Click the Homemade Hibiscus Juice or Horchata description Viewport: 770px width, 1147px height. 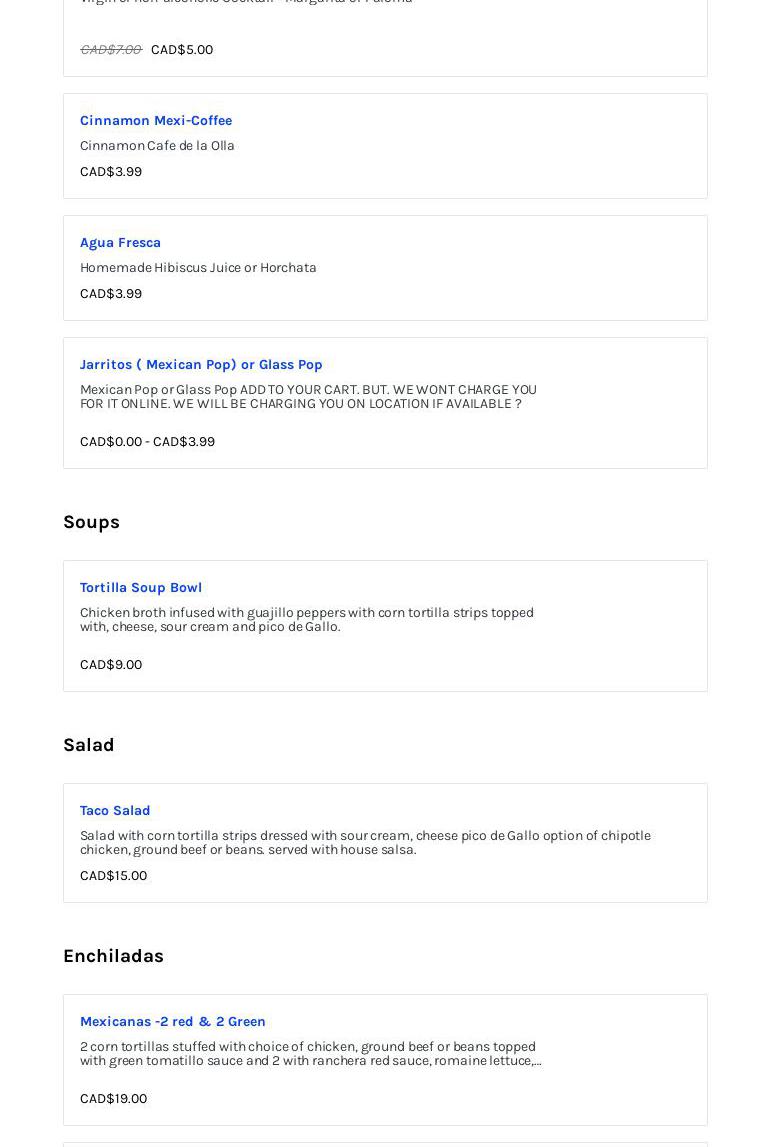198,267
